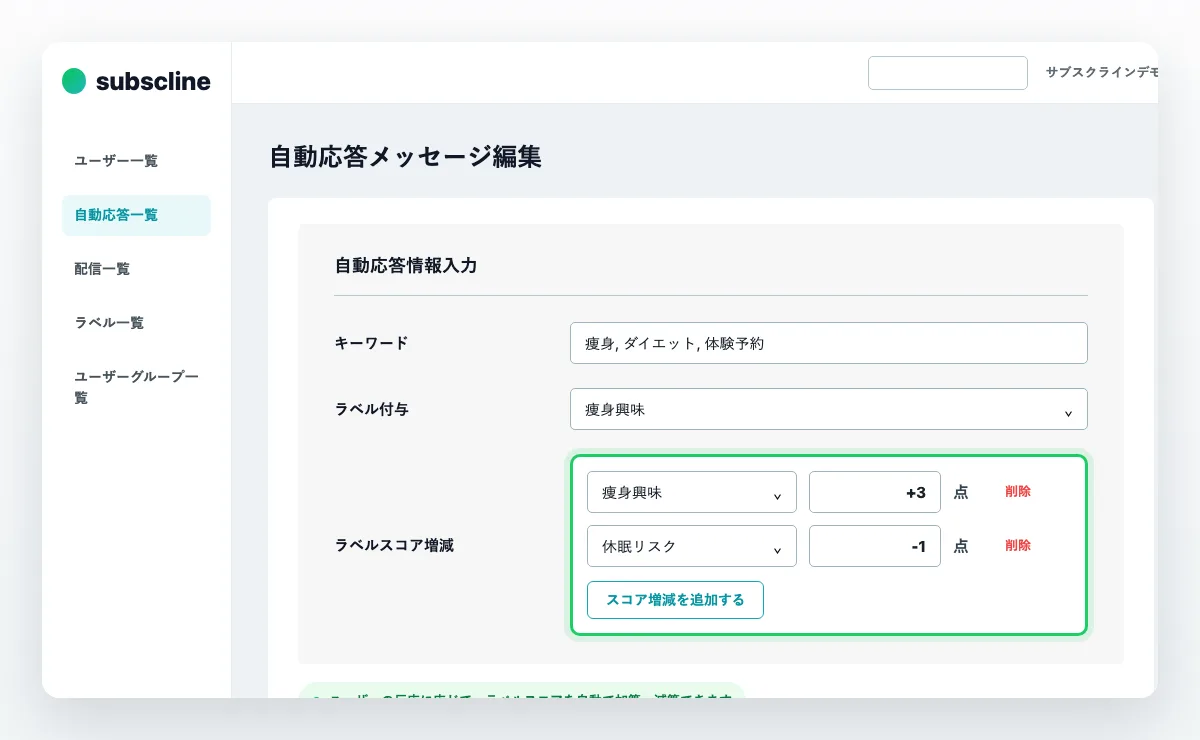Open the 痩身興味 score label dropdown

(x=692, y=492)
